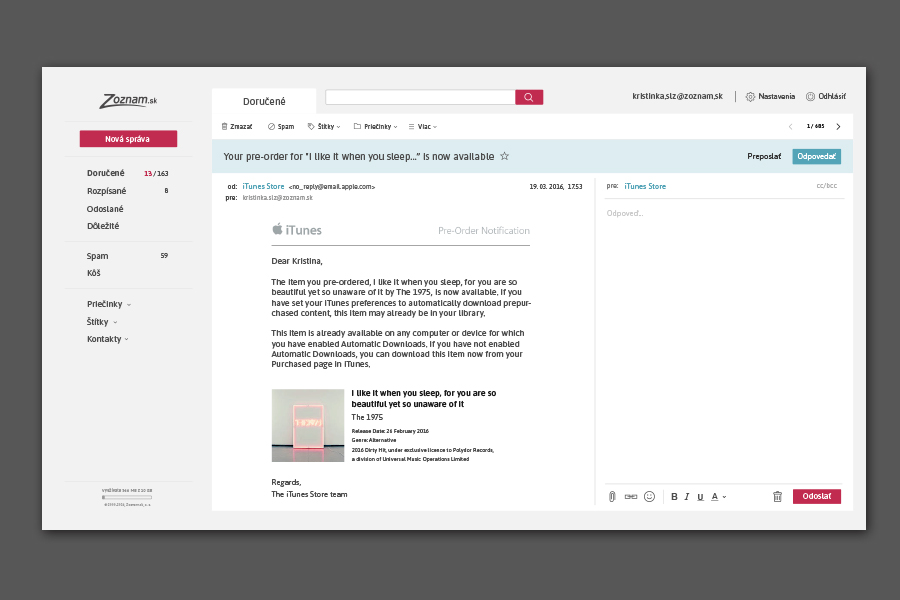900x600 pixels.
Task: Discard the reply with trash icon
Action: [777, 496]
